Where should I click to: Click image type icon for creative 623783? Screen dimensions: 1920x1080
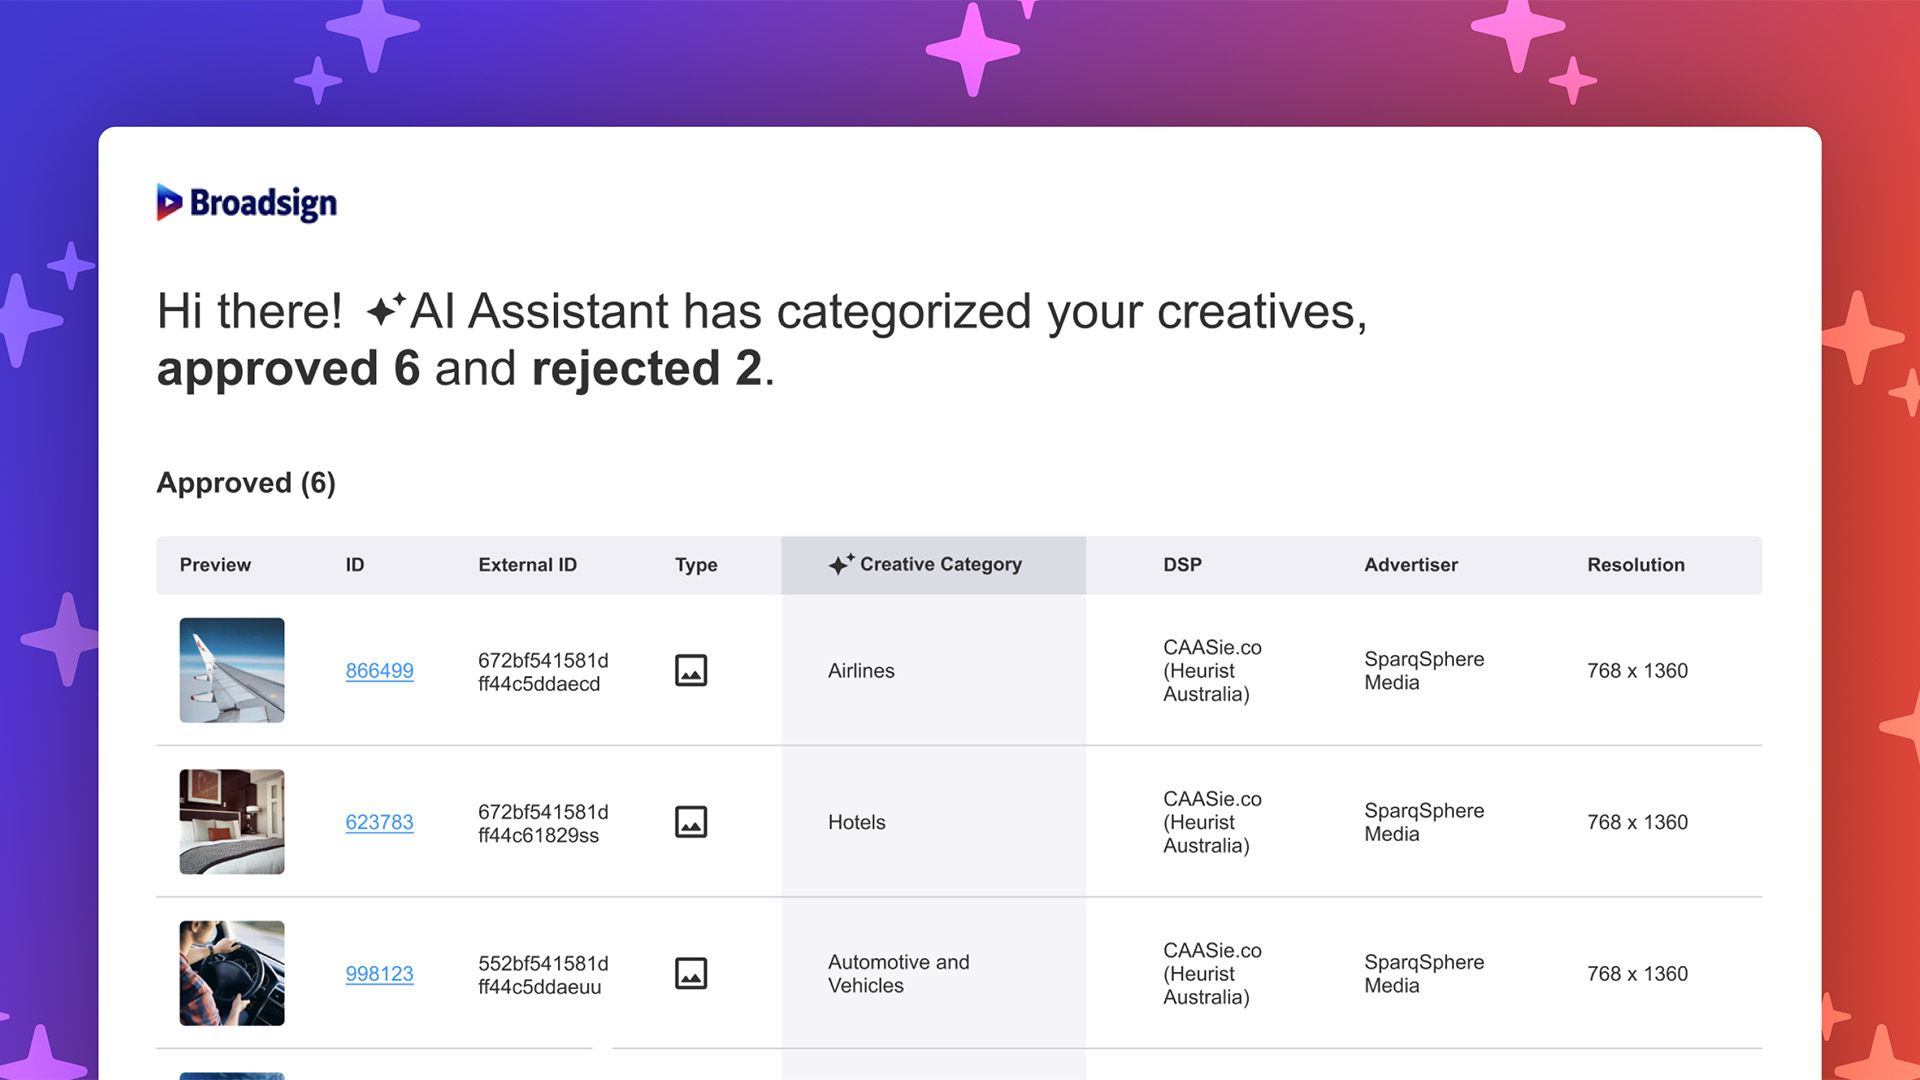tap(691, 822)
